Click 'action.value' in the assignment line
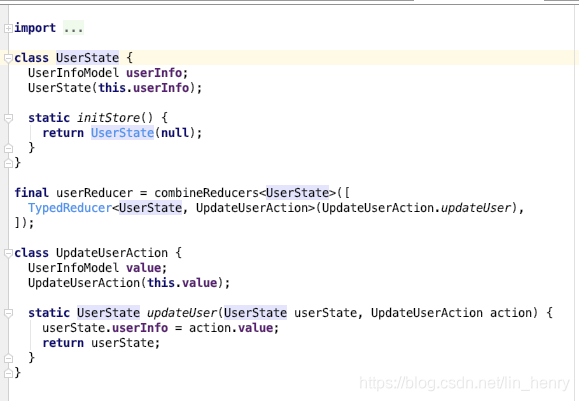 (x=231, y=328)
